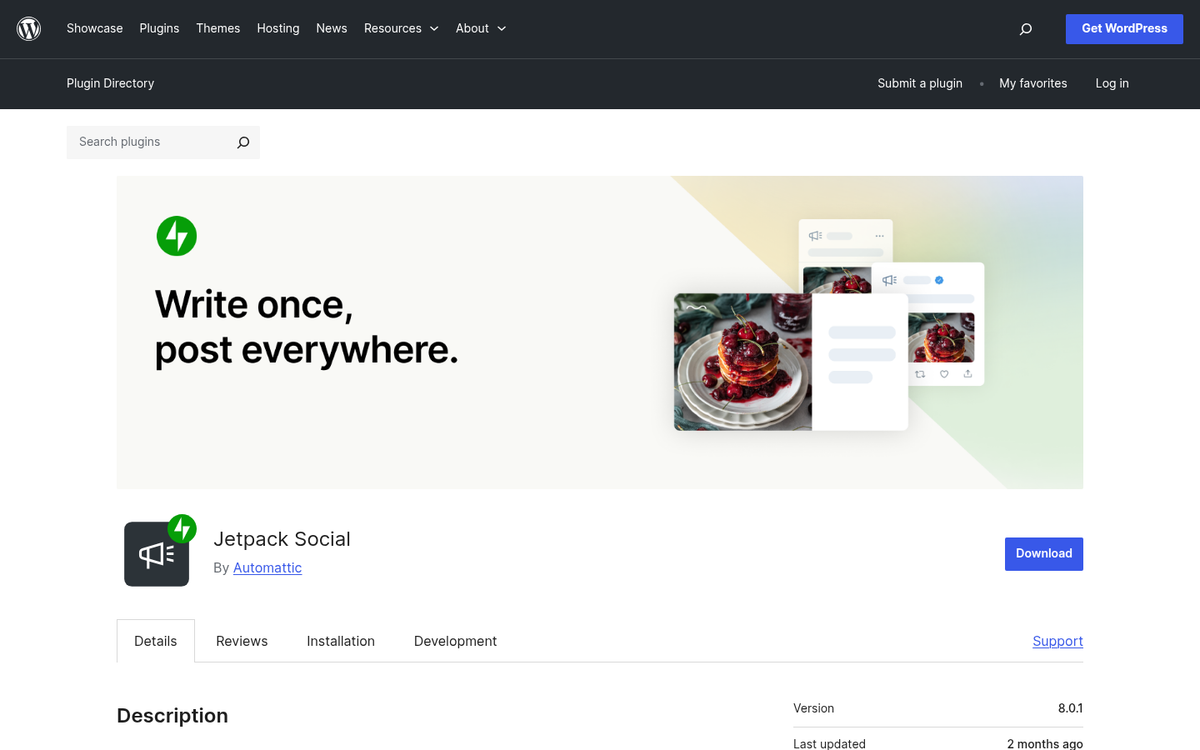1200x750 pixels.
Task: Click the search icon inside the plugin search field
Action: [242, 142]
